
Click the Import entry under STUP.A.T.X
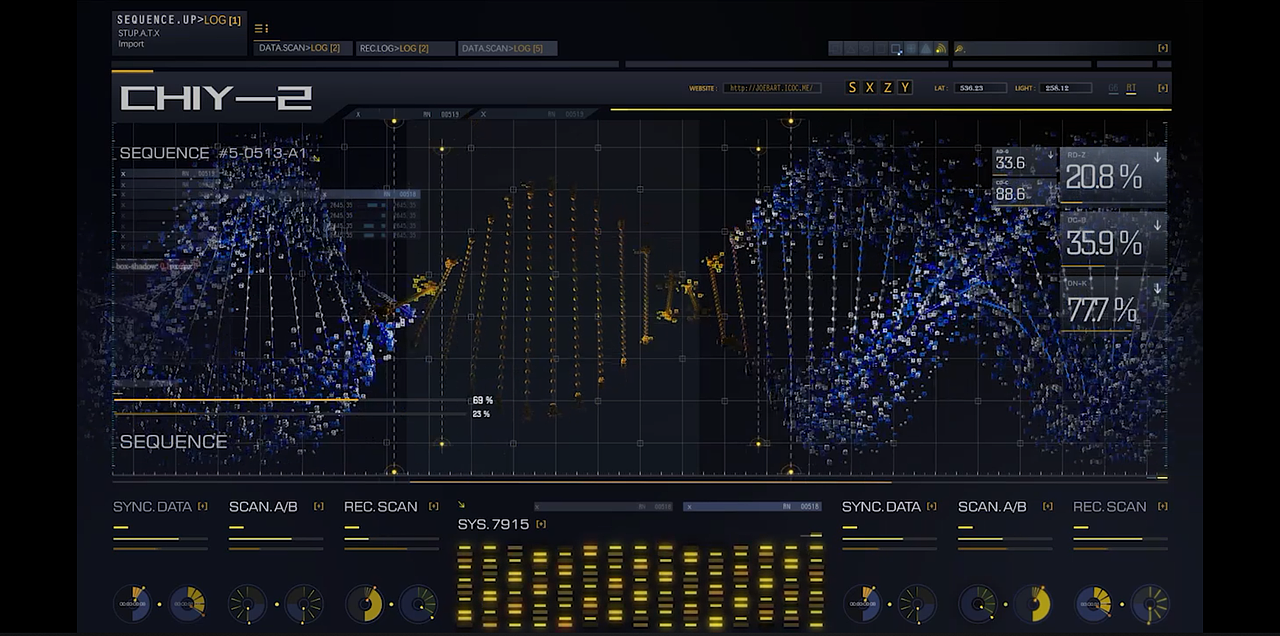[131, 44]
